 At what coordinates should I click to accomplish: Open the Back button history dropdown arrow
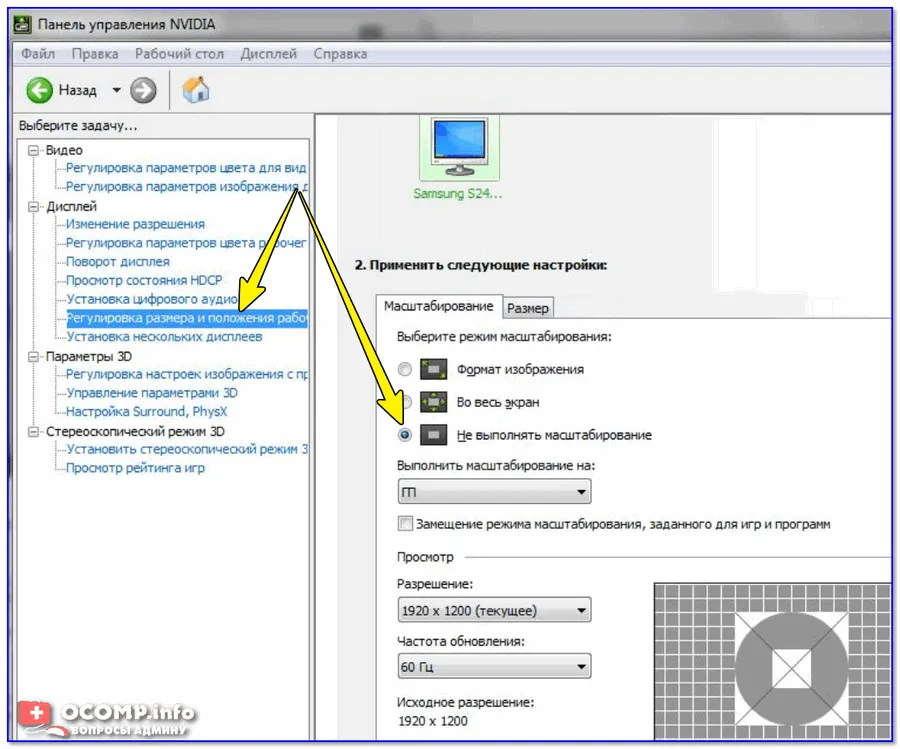pyautogui.click(x=117, y=90)
